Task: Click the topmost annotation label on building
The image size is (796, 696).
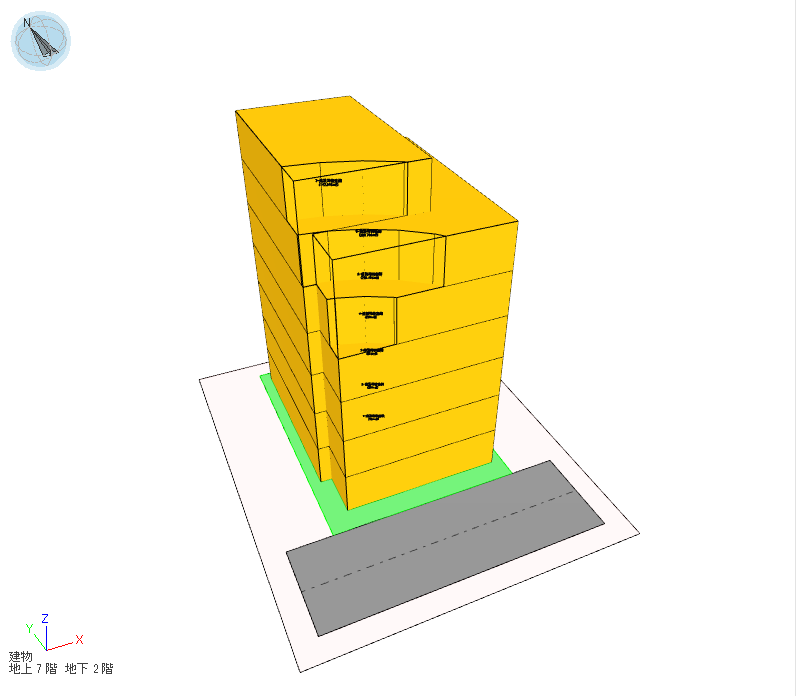Action: coord(329,182)
